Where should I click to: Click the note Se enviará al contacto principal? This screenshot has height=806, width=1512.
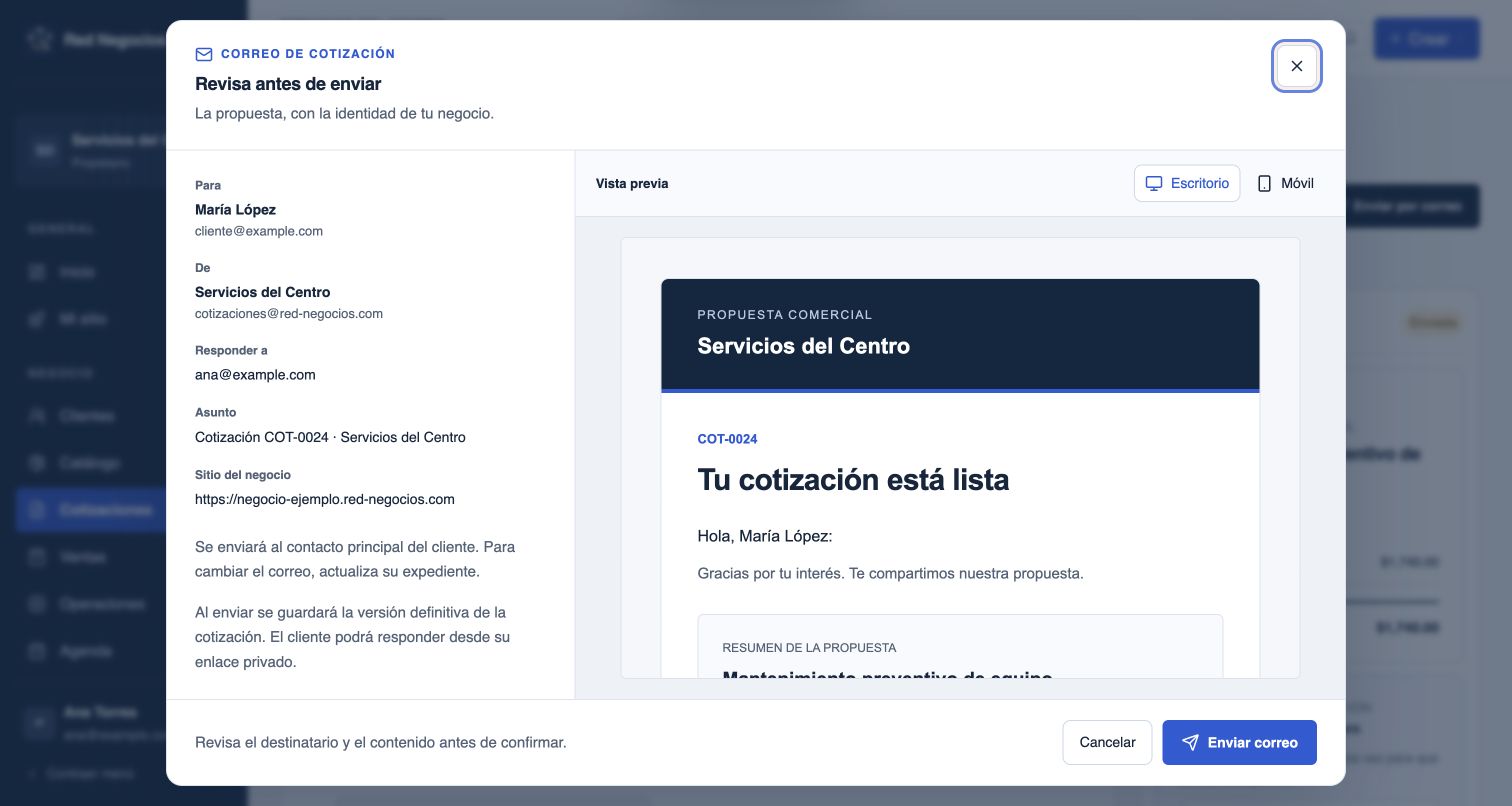coord(355,560)
